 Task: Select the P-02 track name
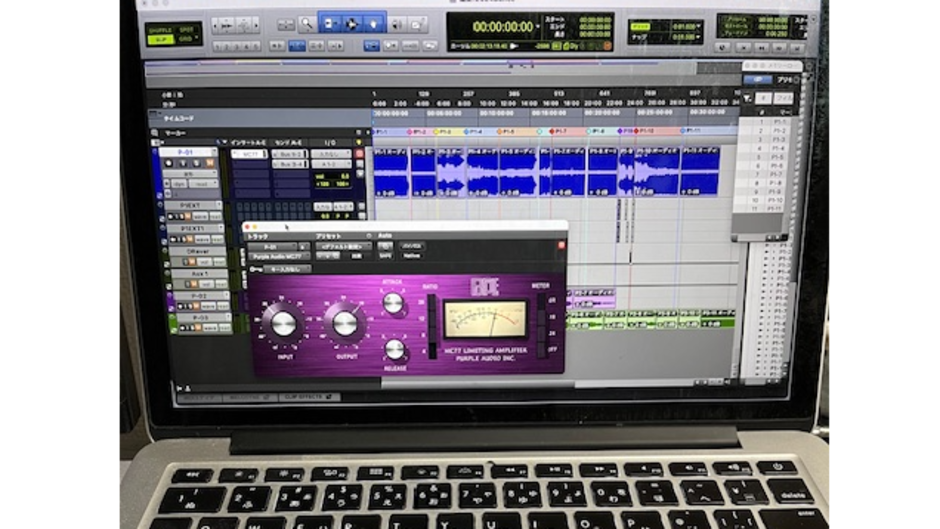click(x=199, y=296)
